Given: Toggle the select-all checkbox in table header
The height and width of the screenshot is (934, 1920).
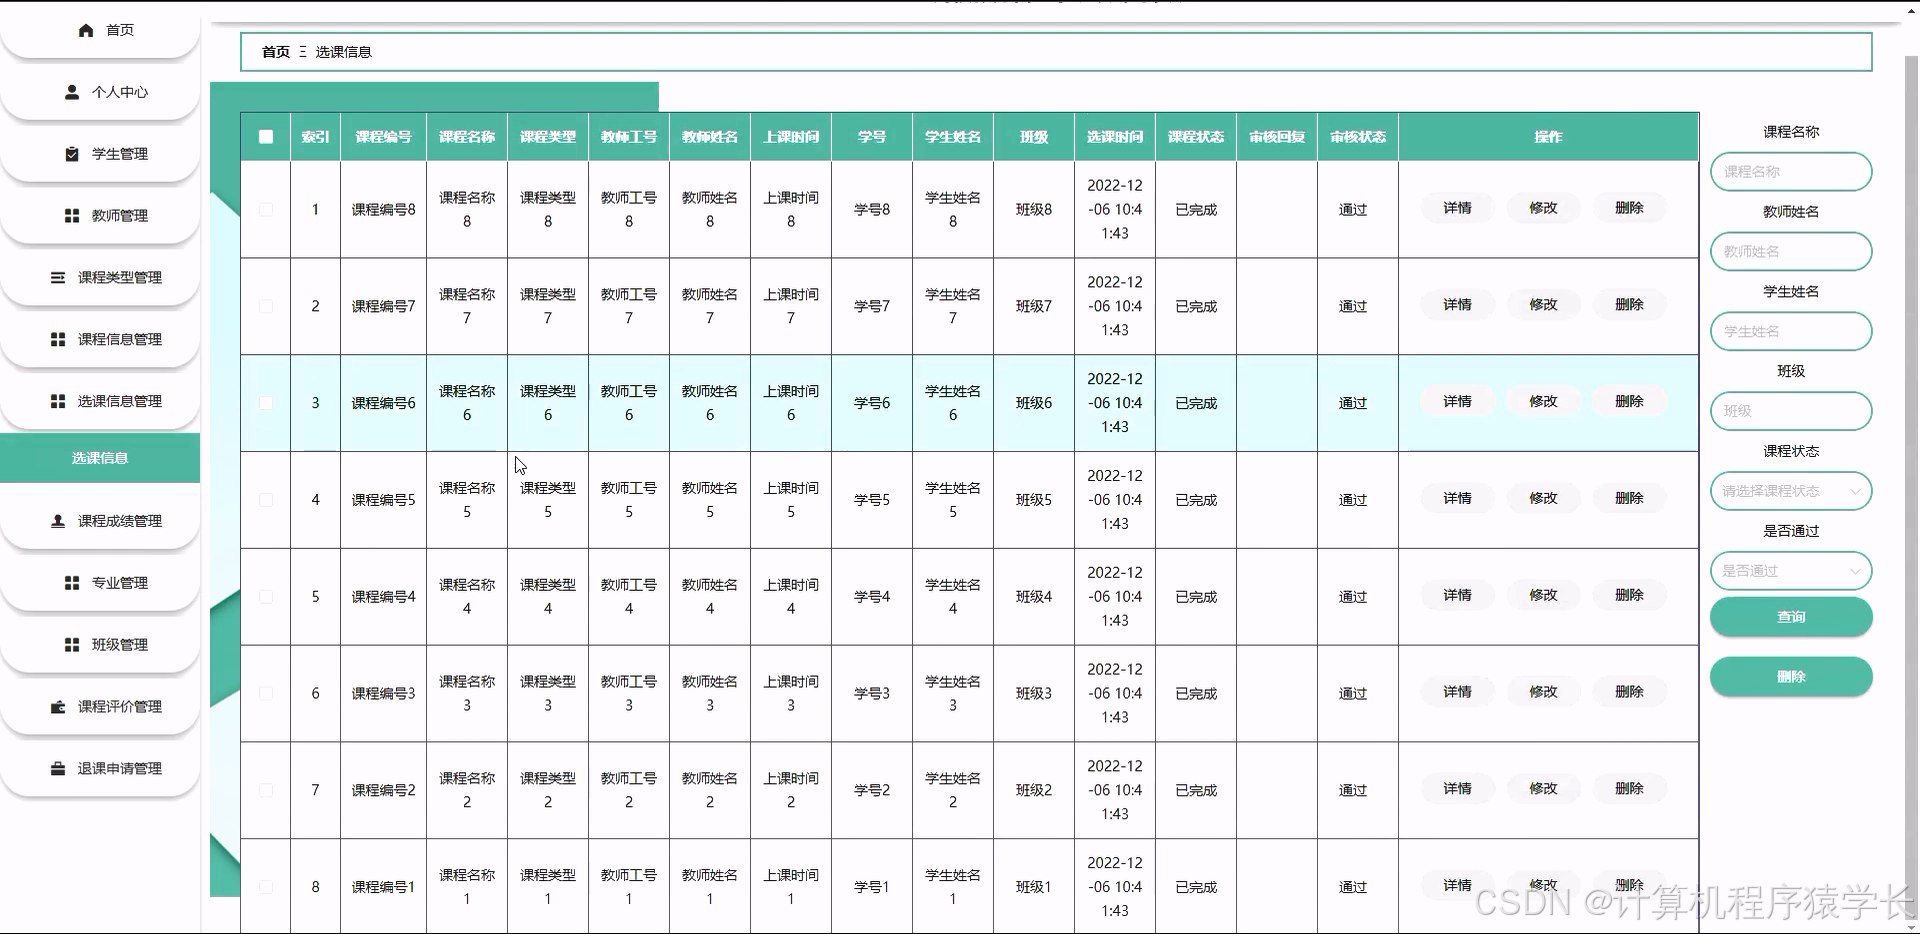Looking at the screenshot, I should 266,137.
